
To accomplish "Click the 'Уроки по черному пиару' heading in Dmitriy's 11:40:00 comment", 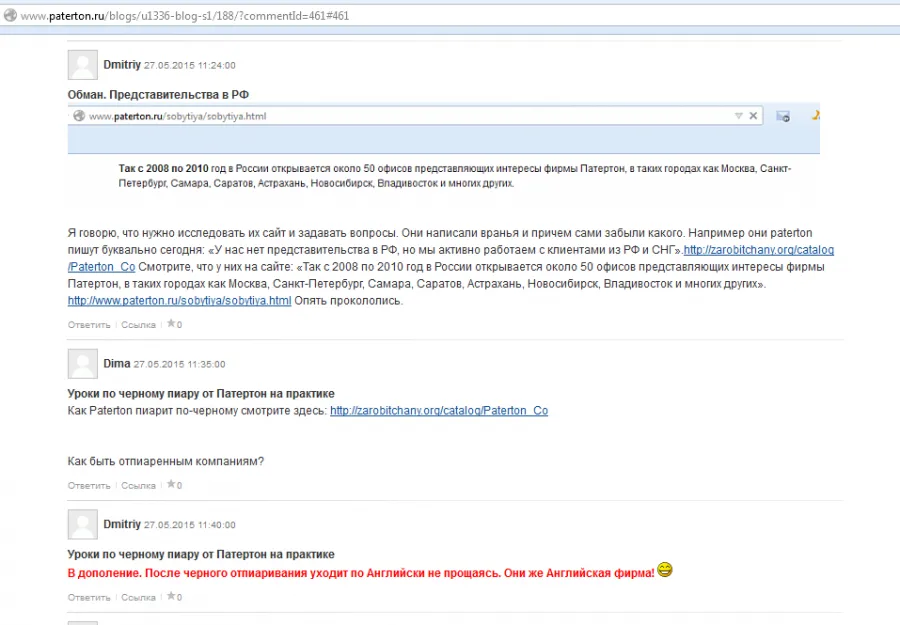I will click(201, 554).
